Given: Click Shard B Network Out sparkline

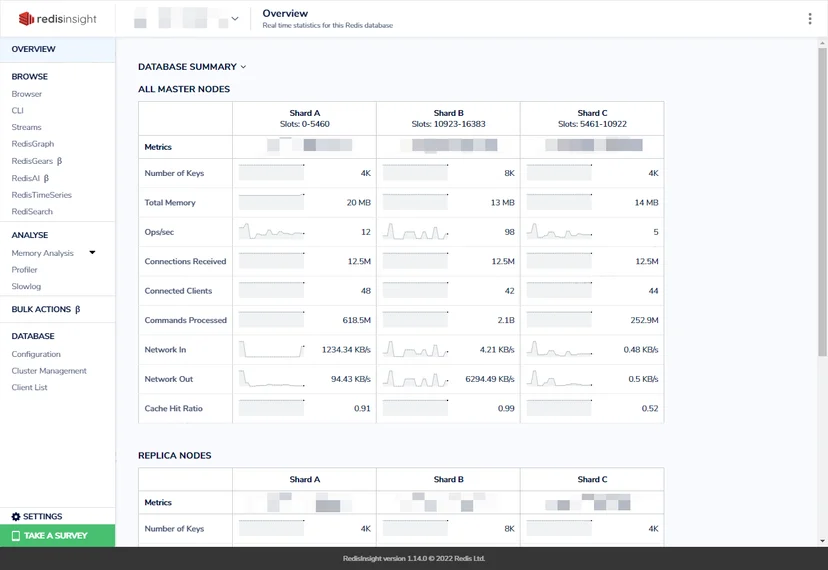Looking at the screenshot, I should point(416,379).
